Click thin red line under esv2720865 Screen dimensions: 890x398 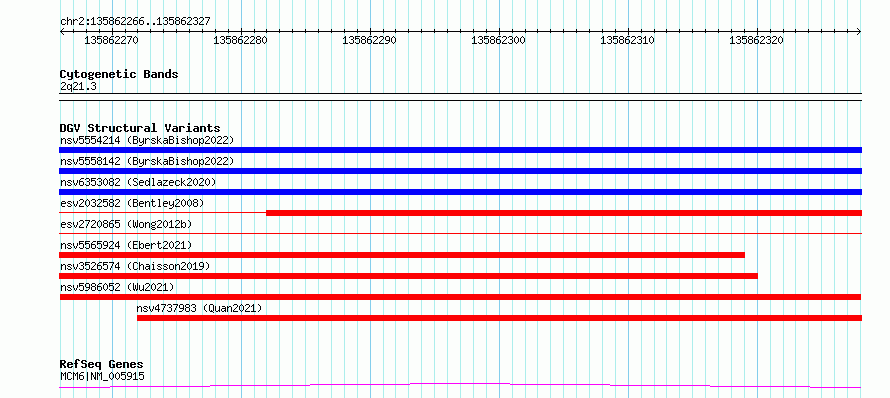click(460, 233)
